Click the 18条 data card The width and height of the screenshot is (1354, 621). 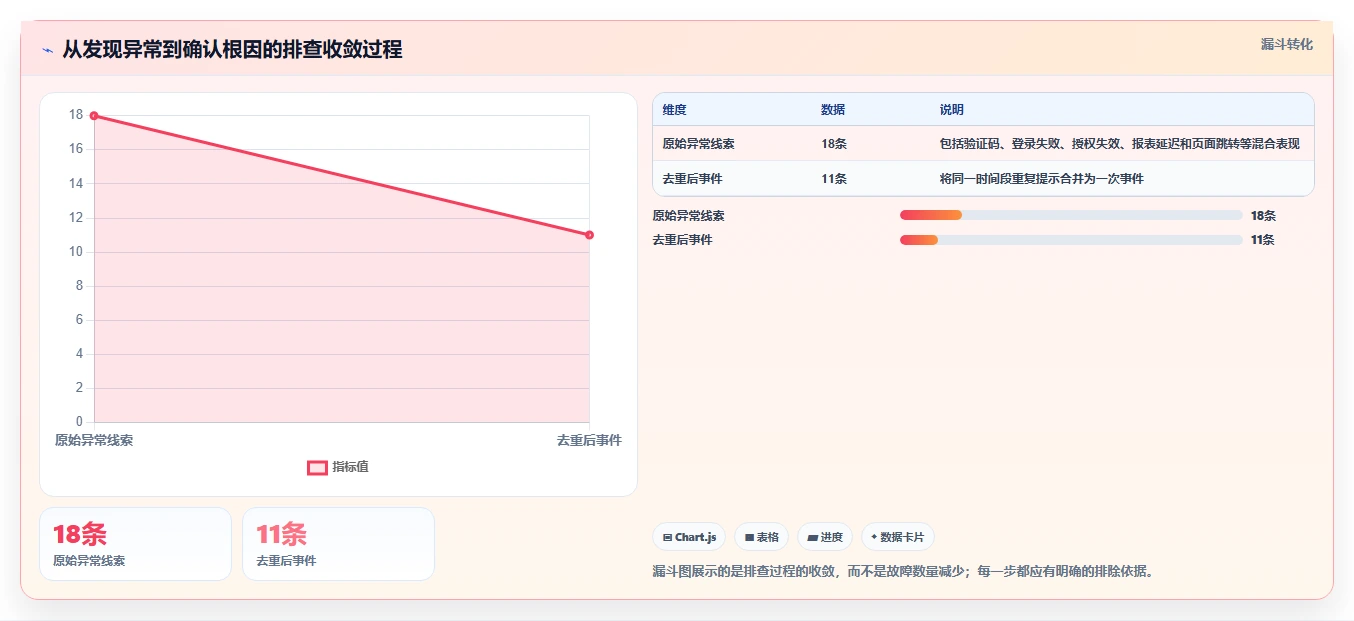(x=135, y=544)
